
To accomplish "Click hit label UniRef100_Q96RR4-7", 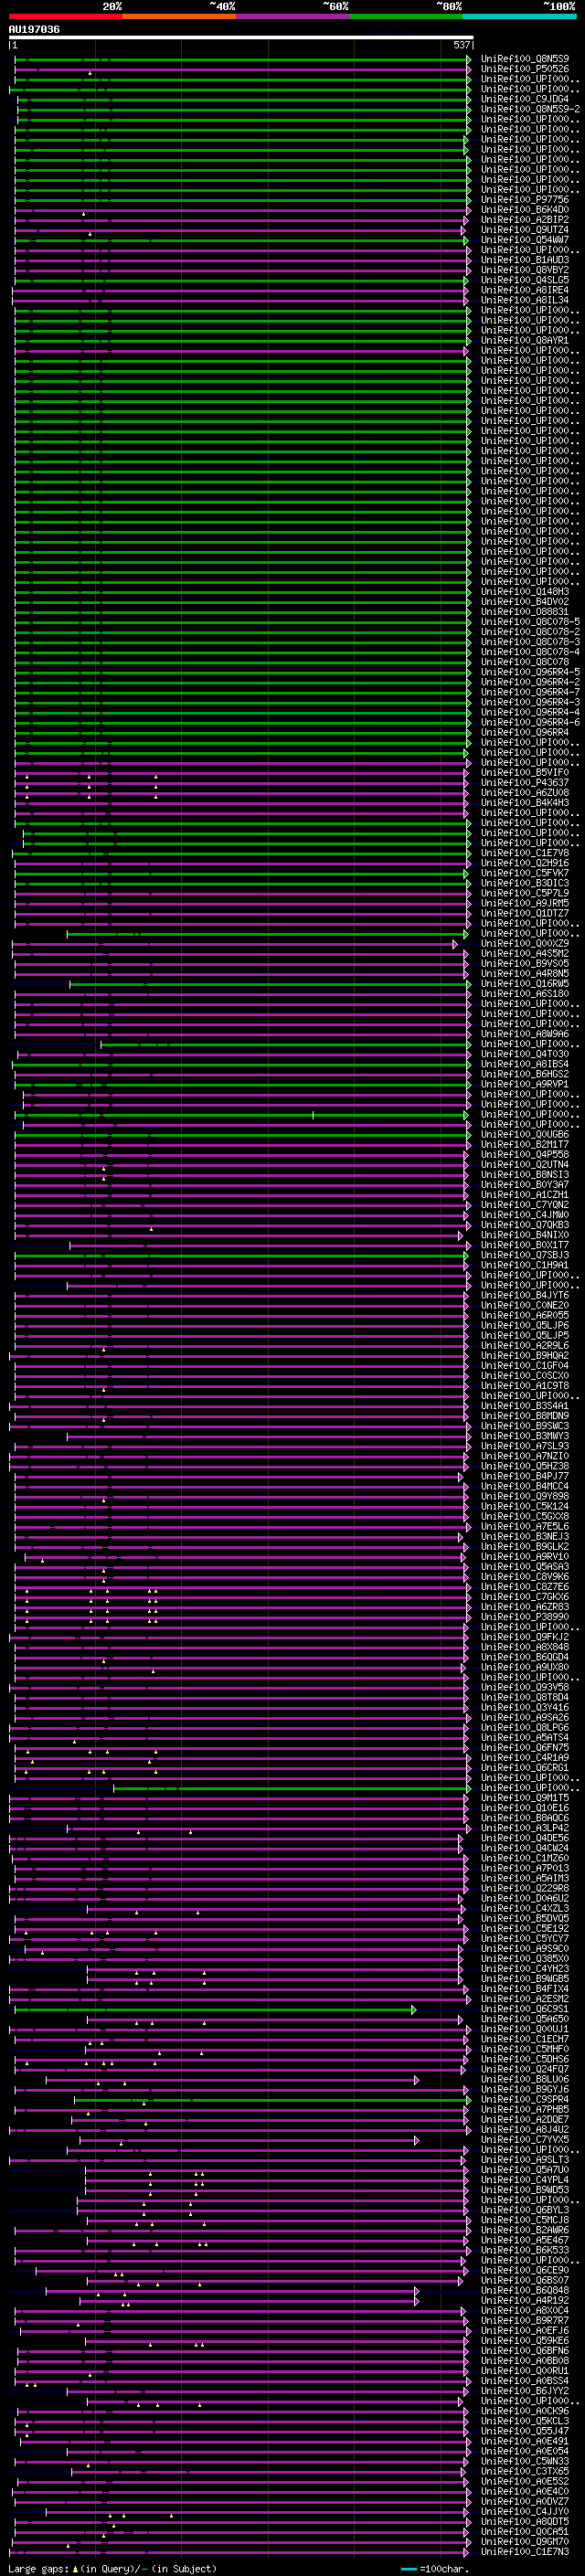I will coord(530,692).
